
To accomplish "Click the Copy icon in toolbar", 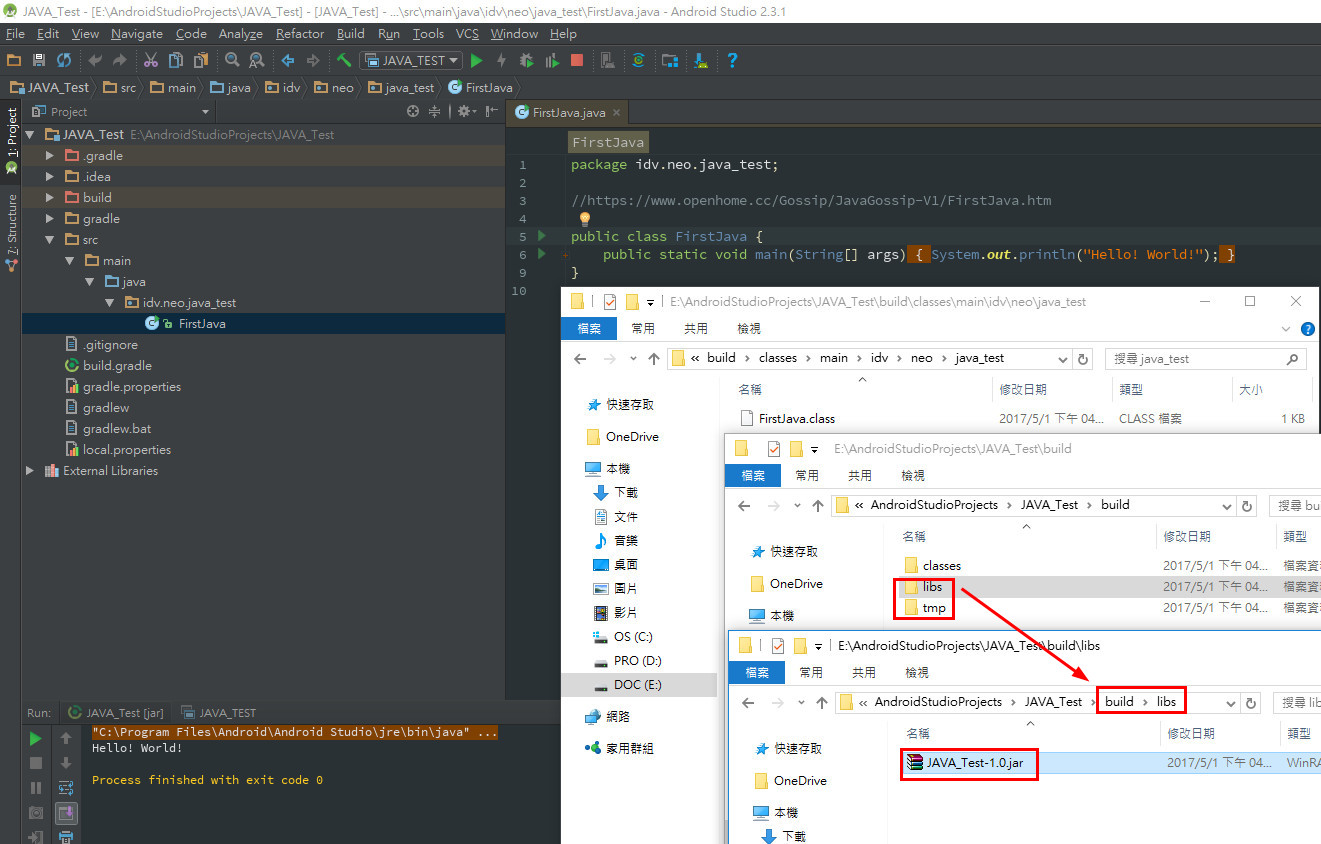I will point(175,61).
